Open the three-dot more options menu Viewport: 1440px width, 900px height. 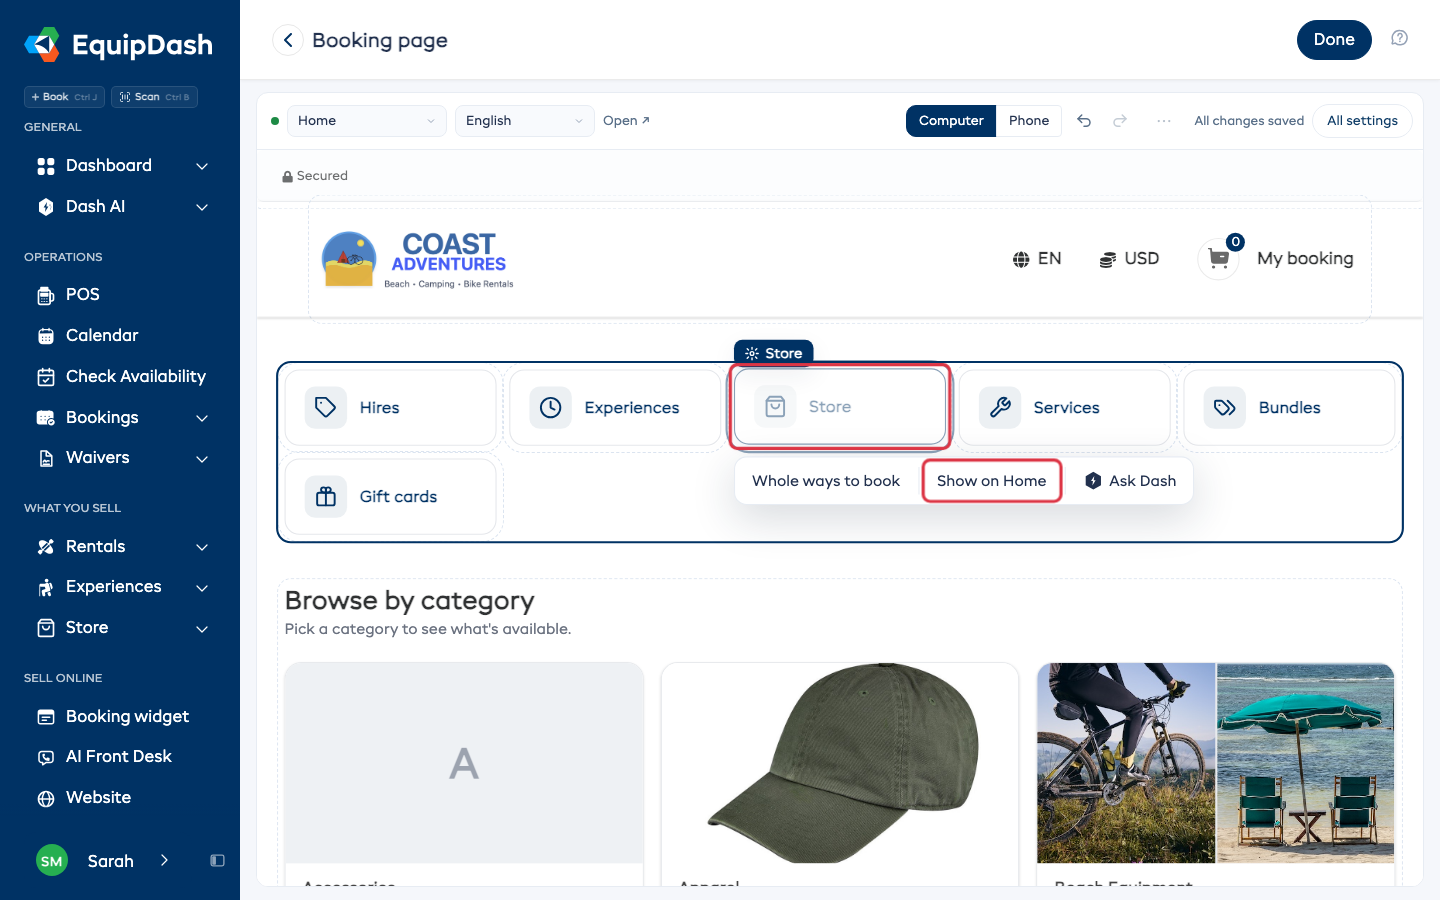point(1164,121)
